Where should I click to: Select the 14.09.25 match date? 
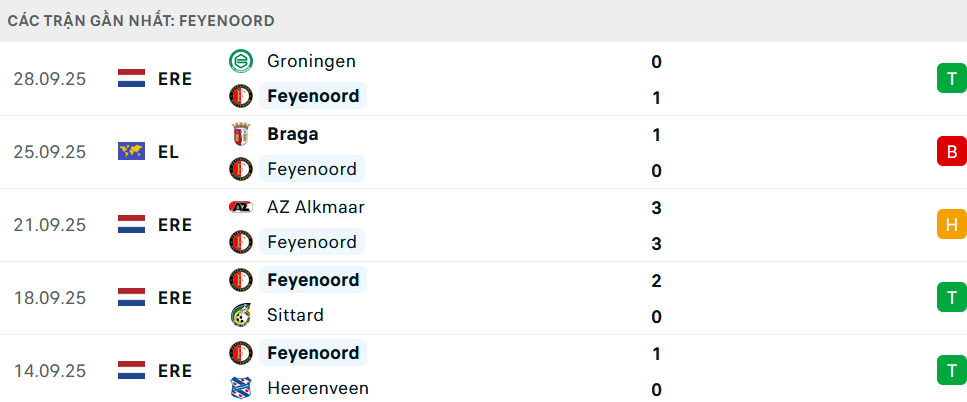(x=50, y=371)
